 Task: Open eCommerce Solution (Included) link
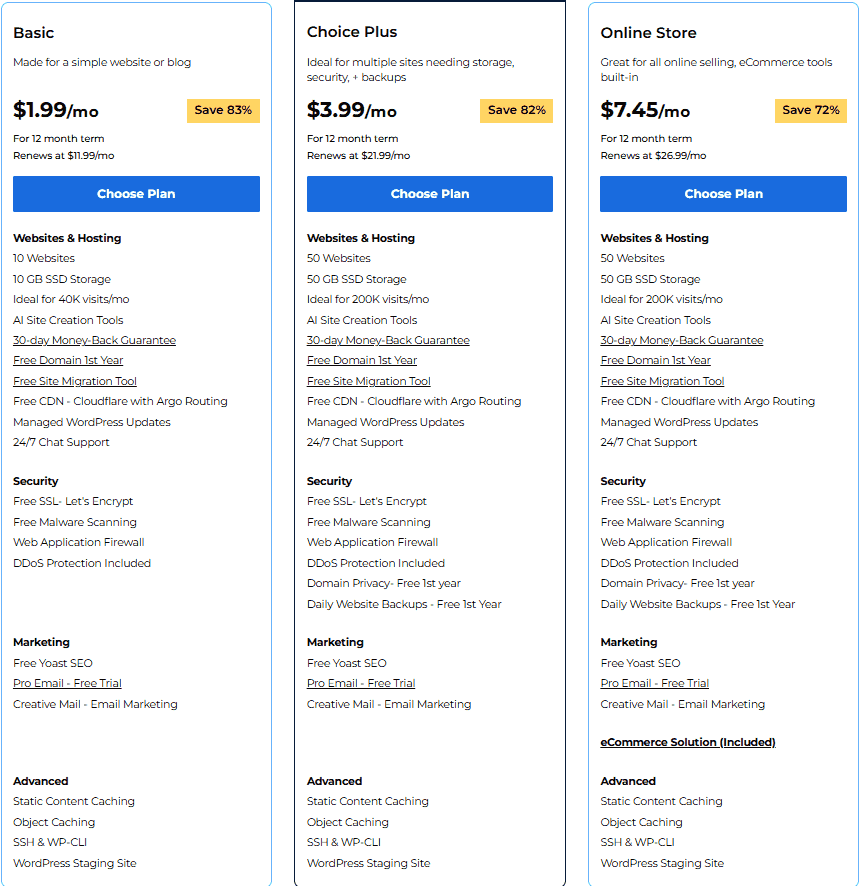688,742
